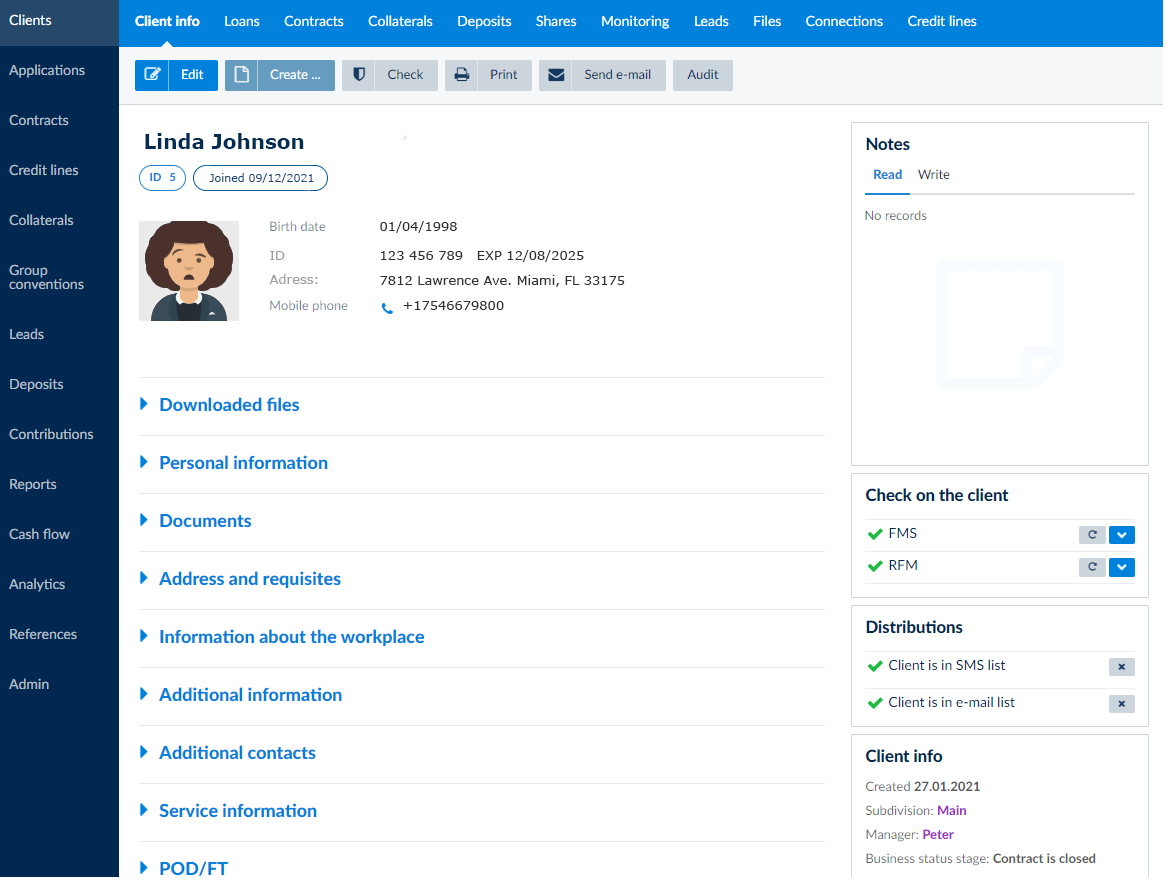Click the Joined 09/12/2021 badge

(x=261, y=178)
